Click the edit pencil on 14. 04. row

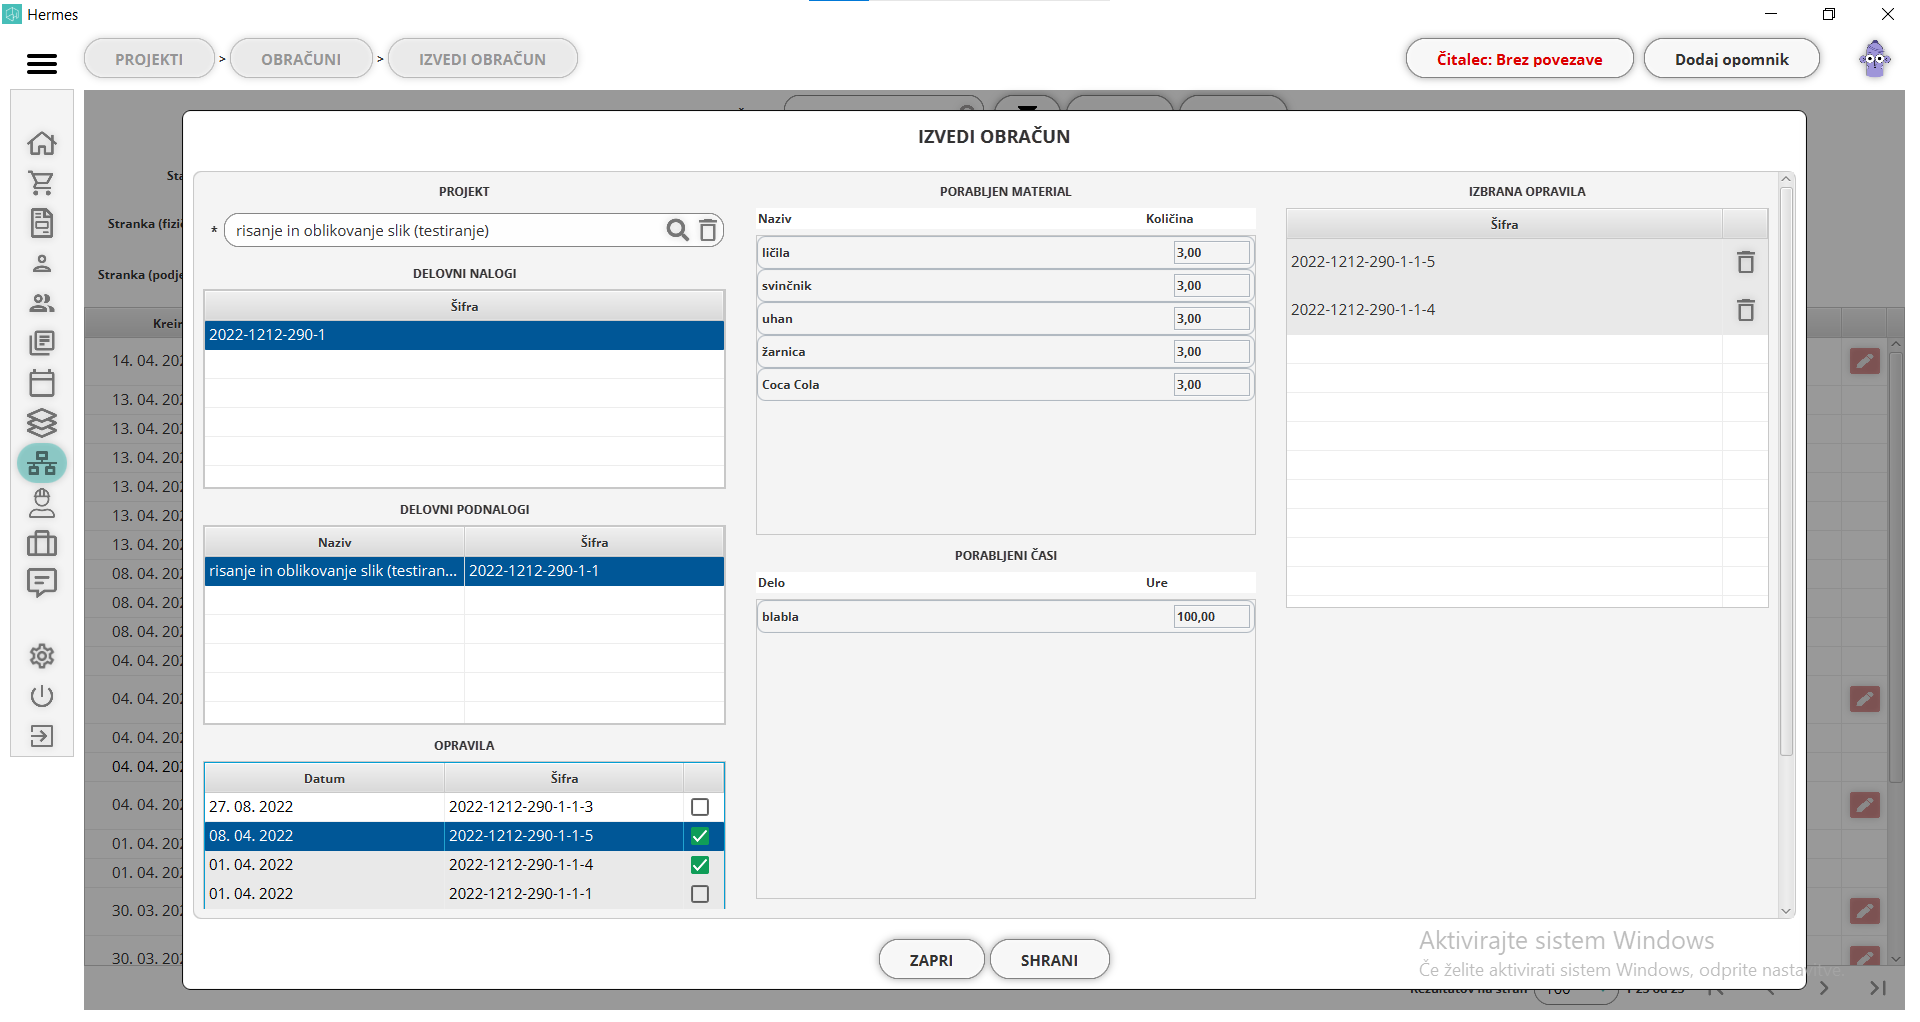point(1864,361)
